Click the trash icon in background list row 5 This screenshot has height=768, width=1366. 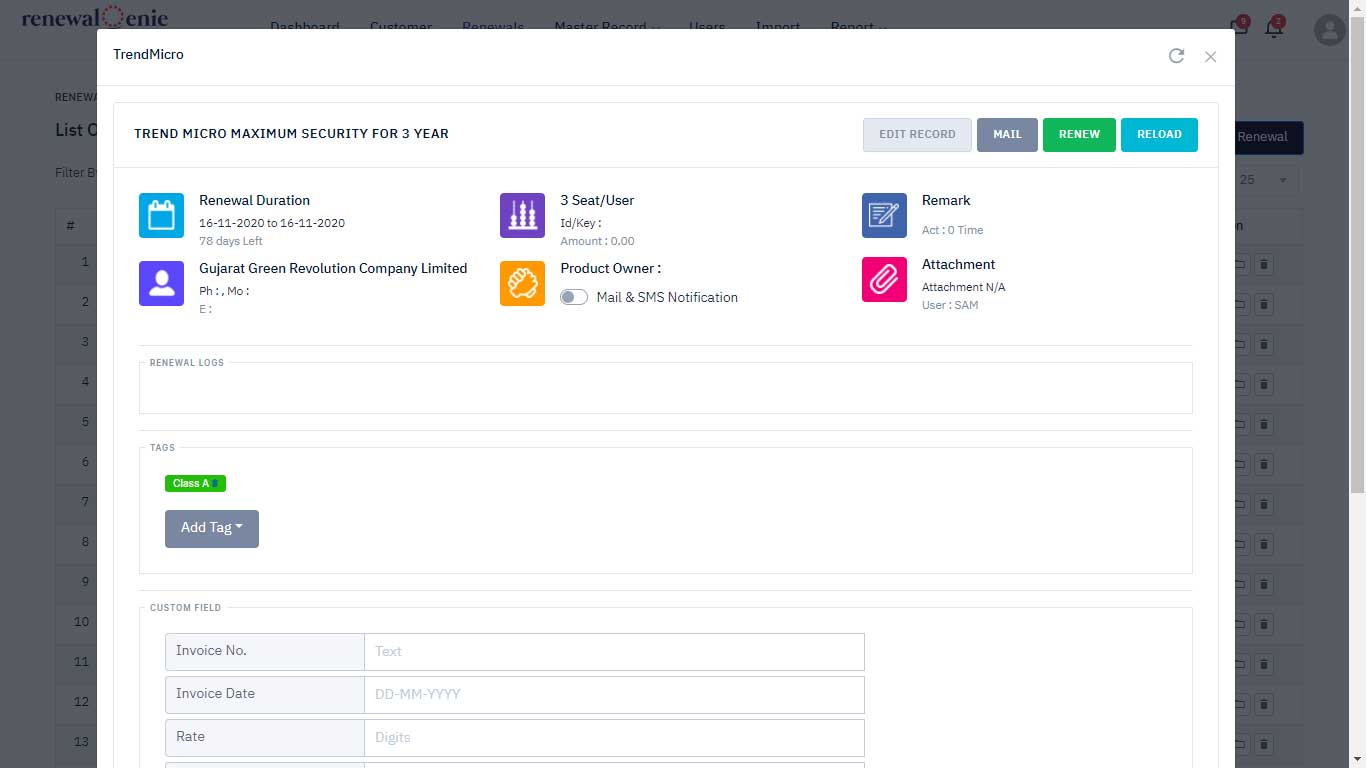pos(1264,425)
